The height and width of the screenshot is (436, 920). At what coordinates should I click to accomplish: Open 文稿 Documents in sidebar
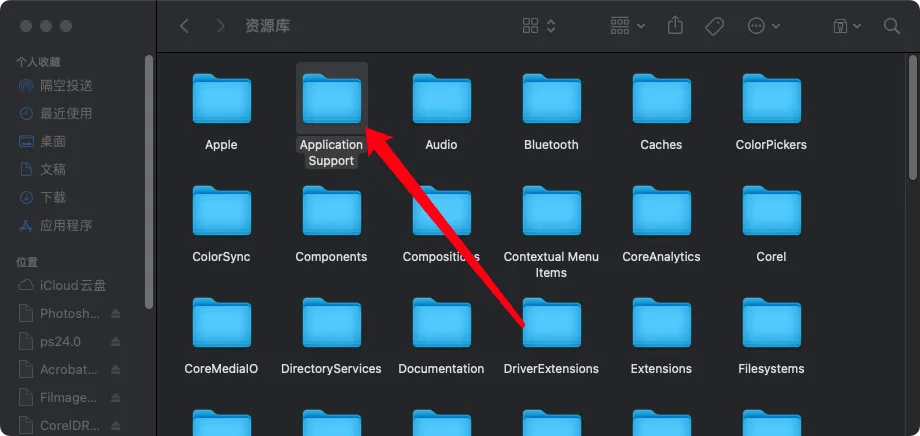click(53, 170)
